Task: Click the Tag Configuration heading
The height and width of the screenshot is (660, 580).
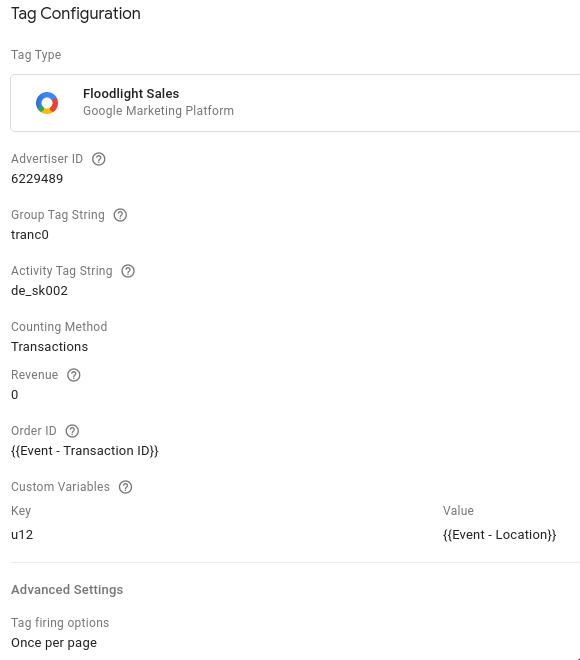Action: (x=76, y=13)
